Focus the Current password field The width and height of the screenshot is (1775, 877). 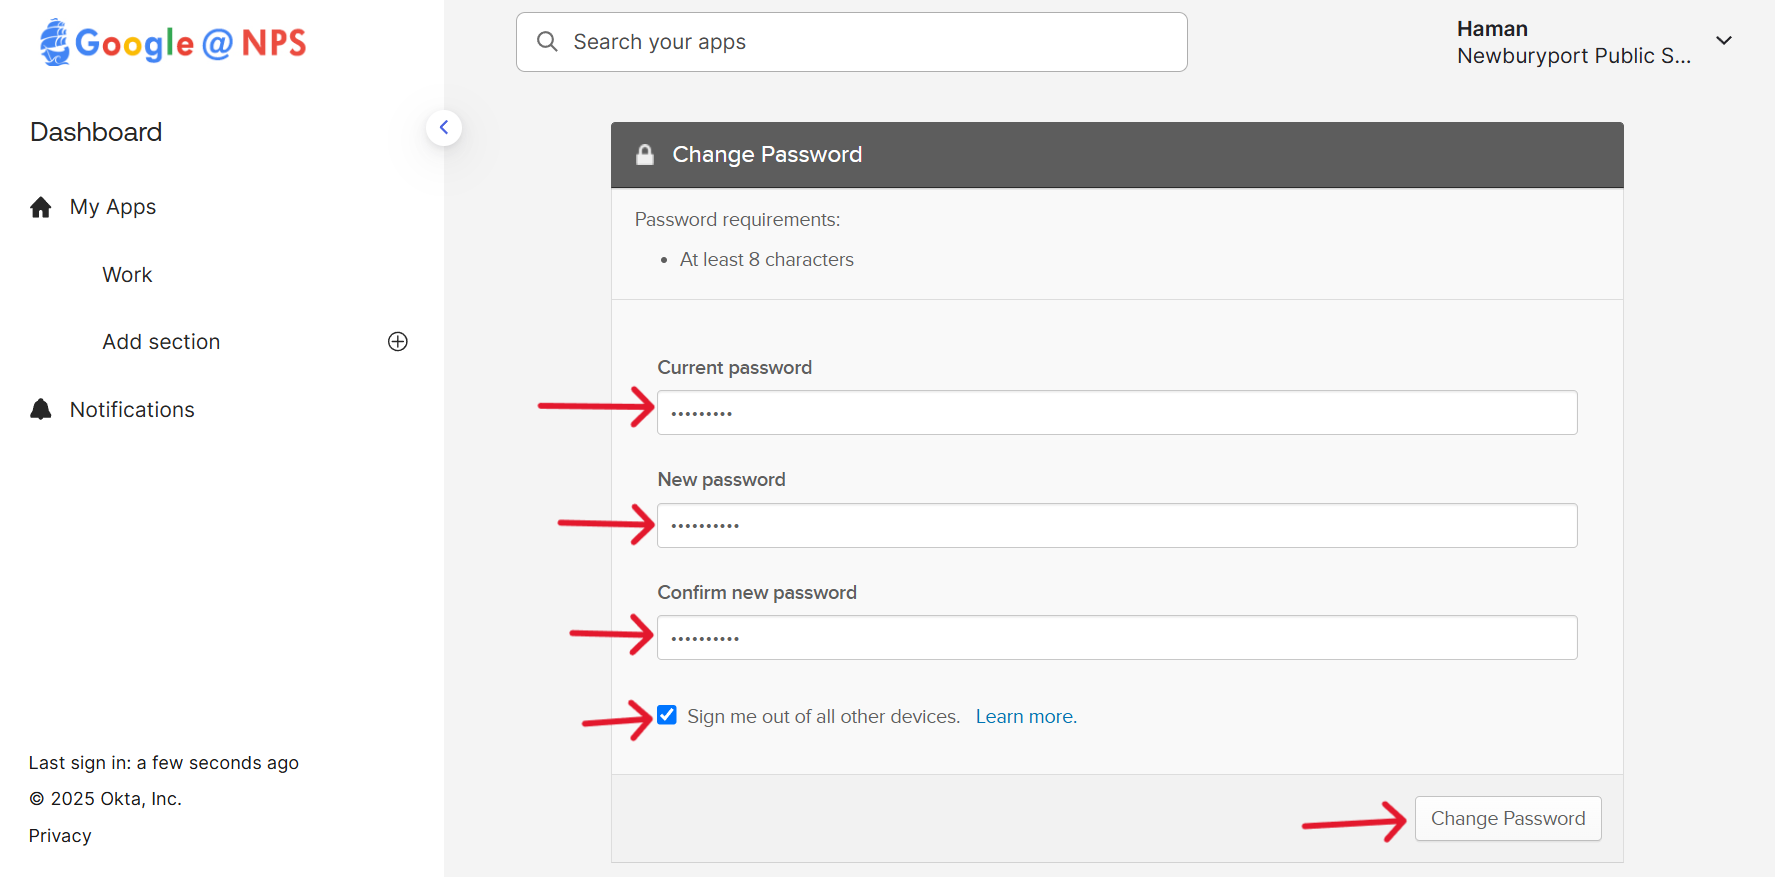tap(1116, 413)
